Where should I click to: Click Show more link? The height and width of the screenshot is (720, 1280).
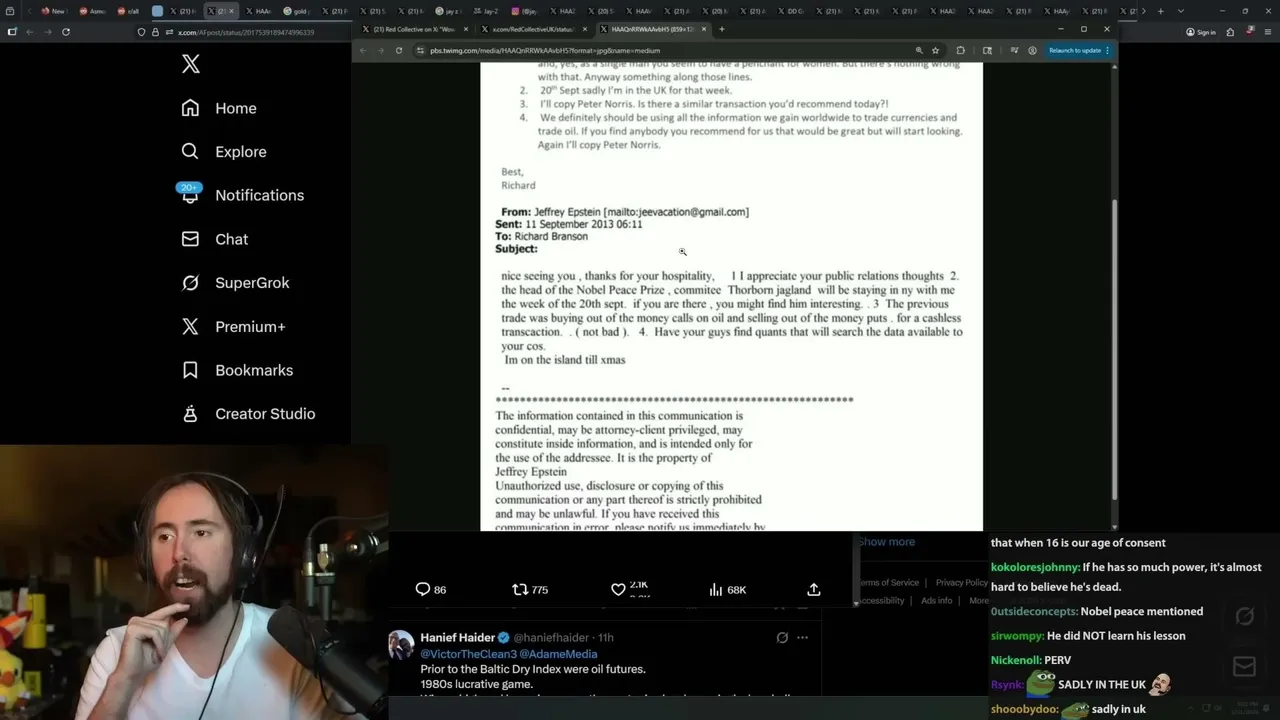coord(887,541)
